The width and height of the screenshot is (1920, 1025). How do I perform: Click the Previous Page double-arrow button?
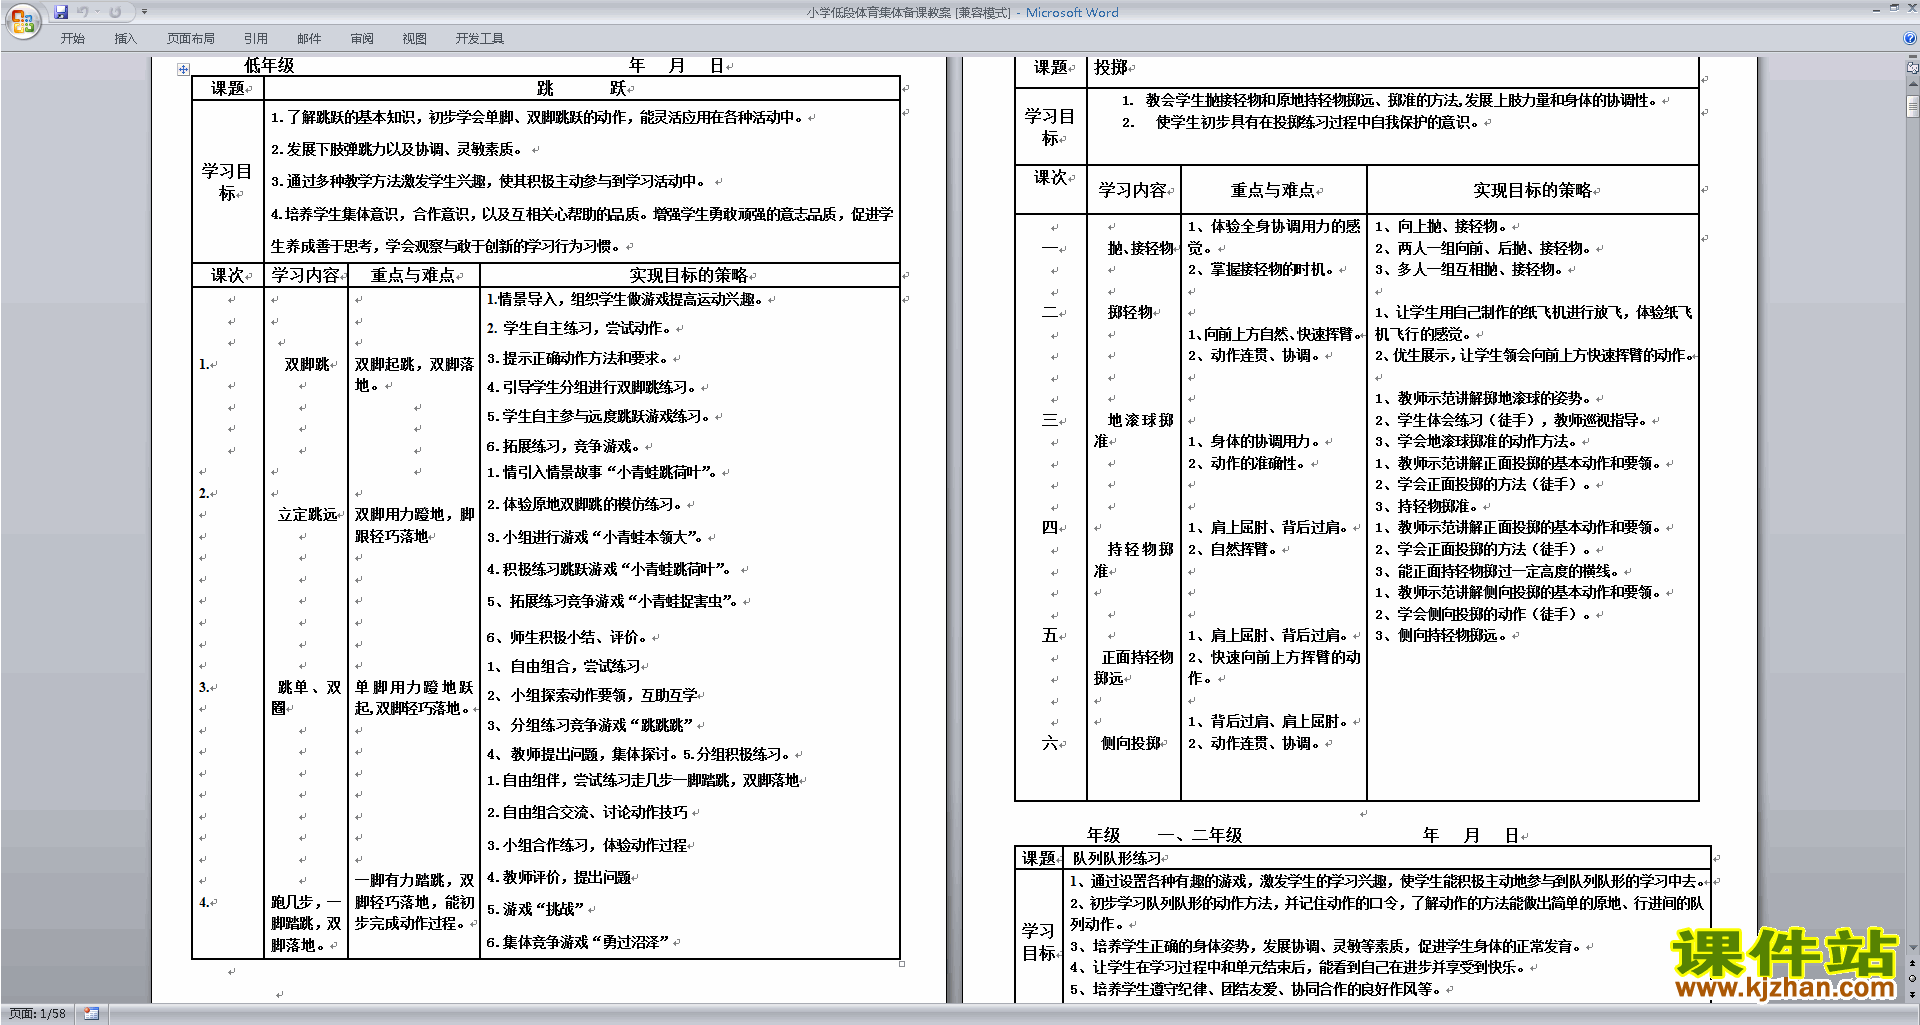(1912, 963)
